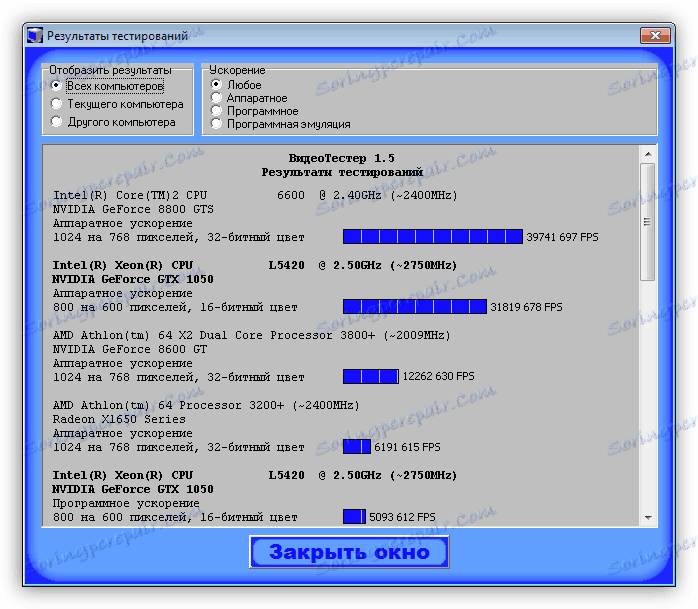This screenshot has height=609, width=698.
Task: Click the 31819 678 FPS result bar
Action: 415,306
